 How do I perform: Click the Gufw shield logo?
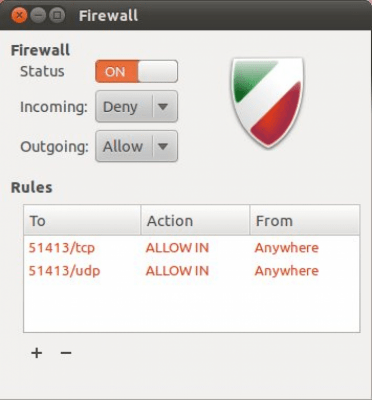coord(267,103)
